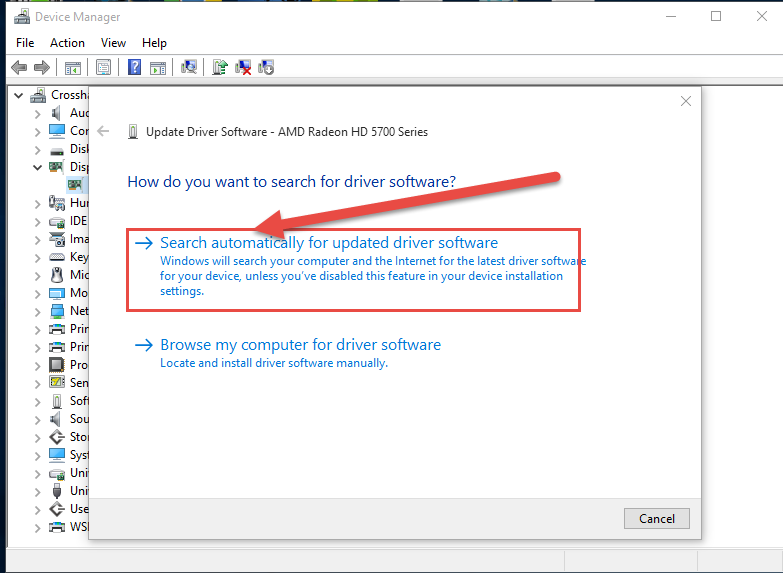The height and width of the screenshot is (573, 783).
Task: Maximize the Device Manager window
Action: [716, 16]
